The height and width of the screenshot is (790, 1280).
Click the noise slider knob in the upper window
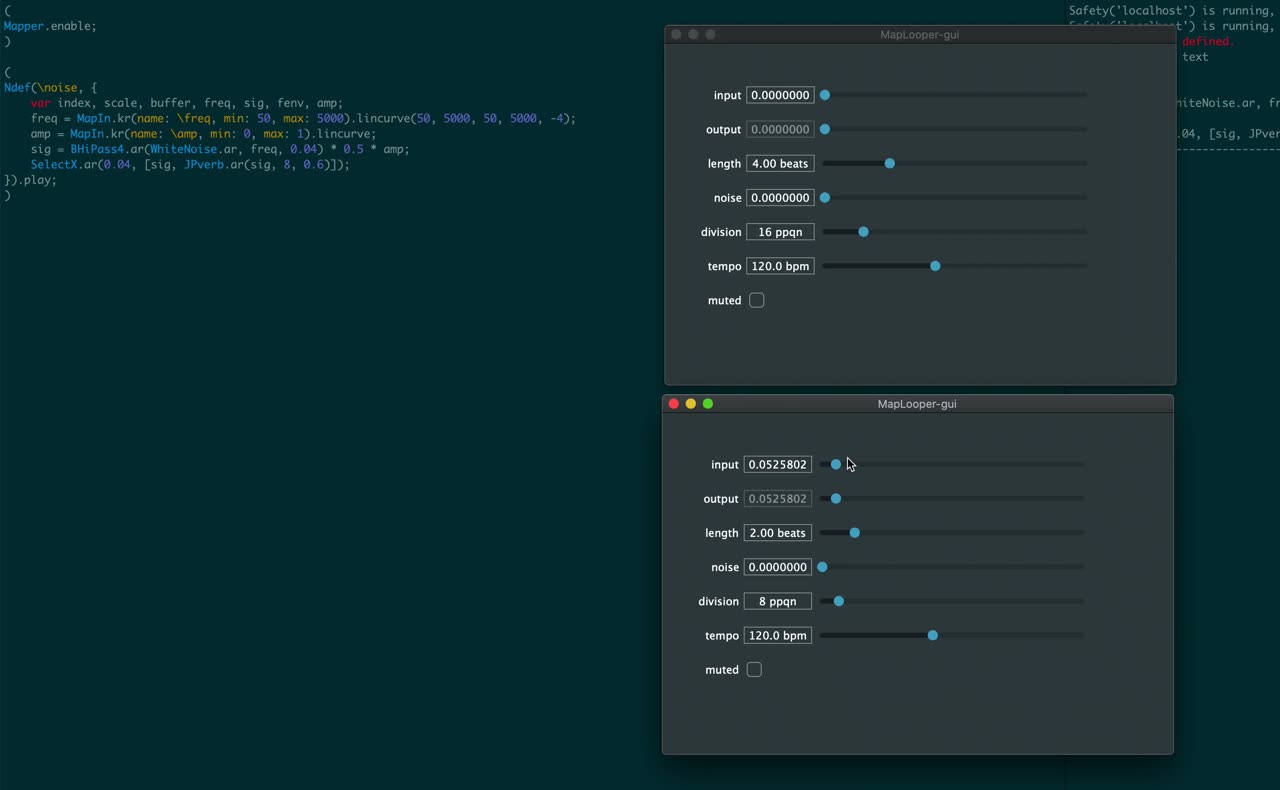[x=825, y=198]
